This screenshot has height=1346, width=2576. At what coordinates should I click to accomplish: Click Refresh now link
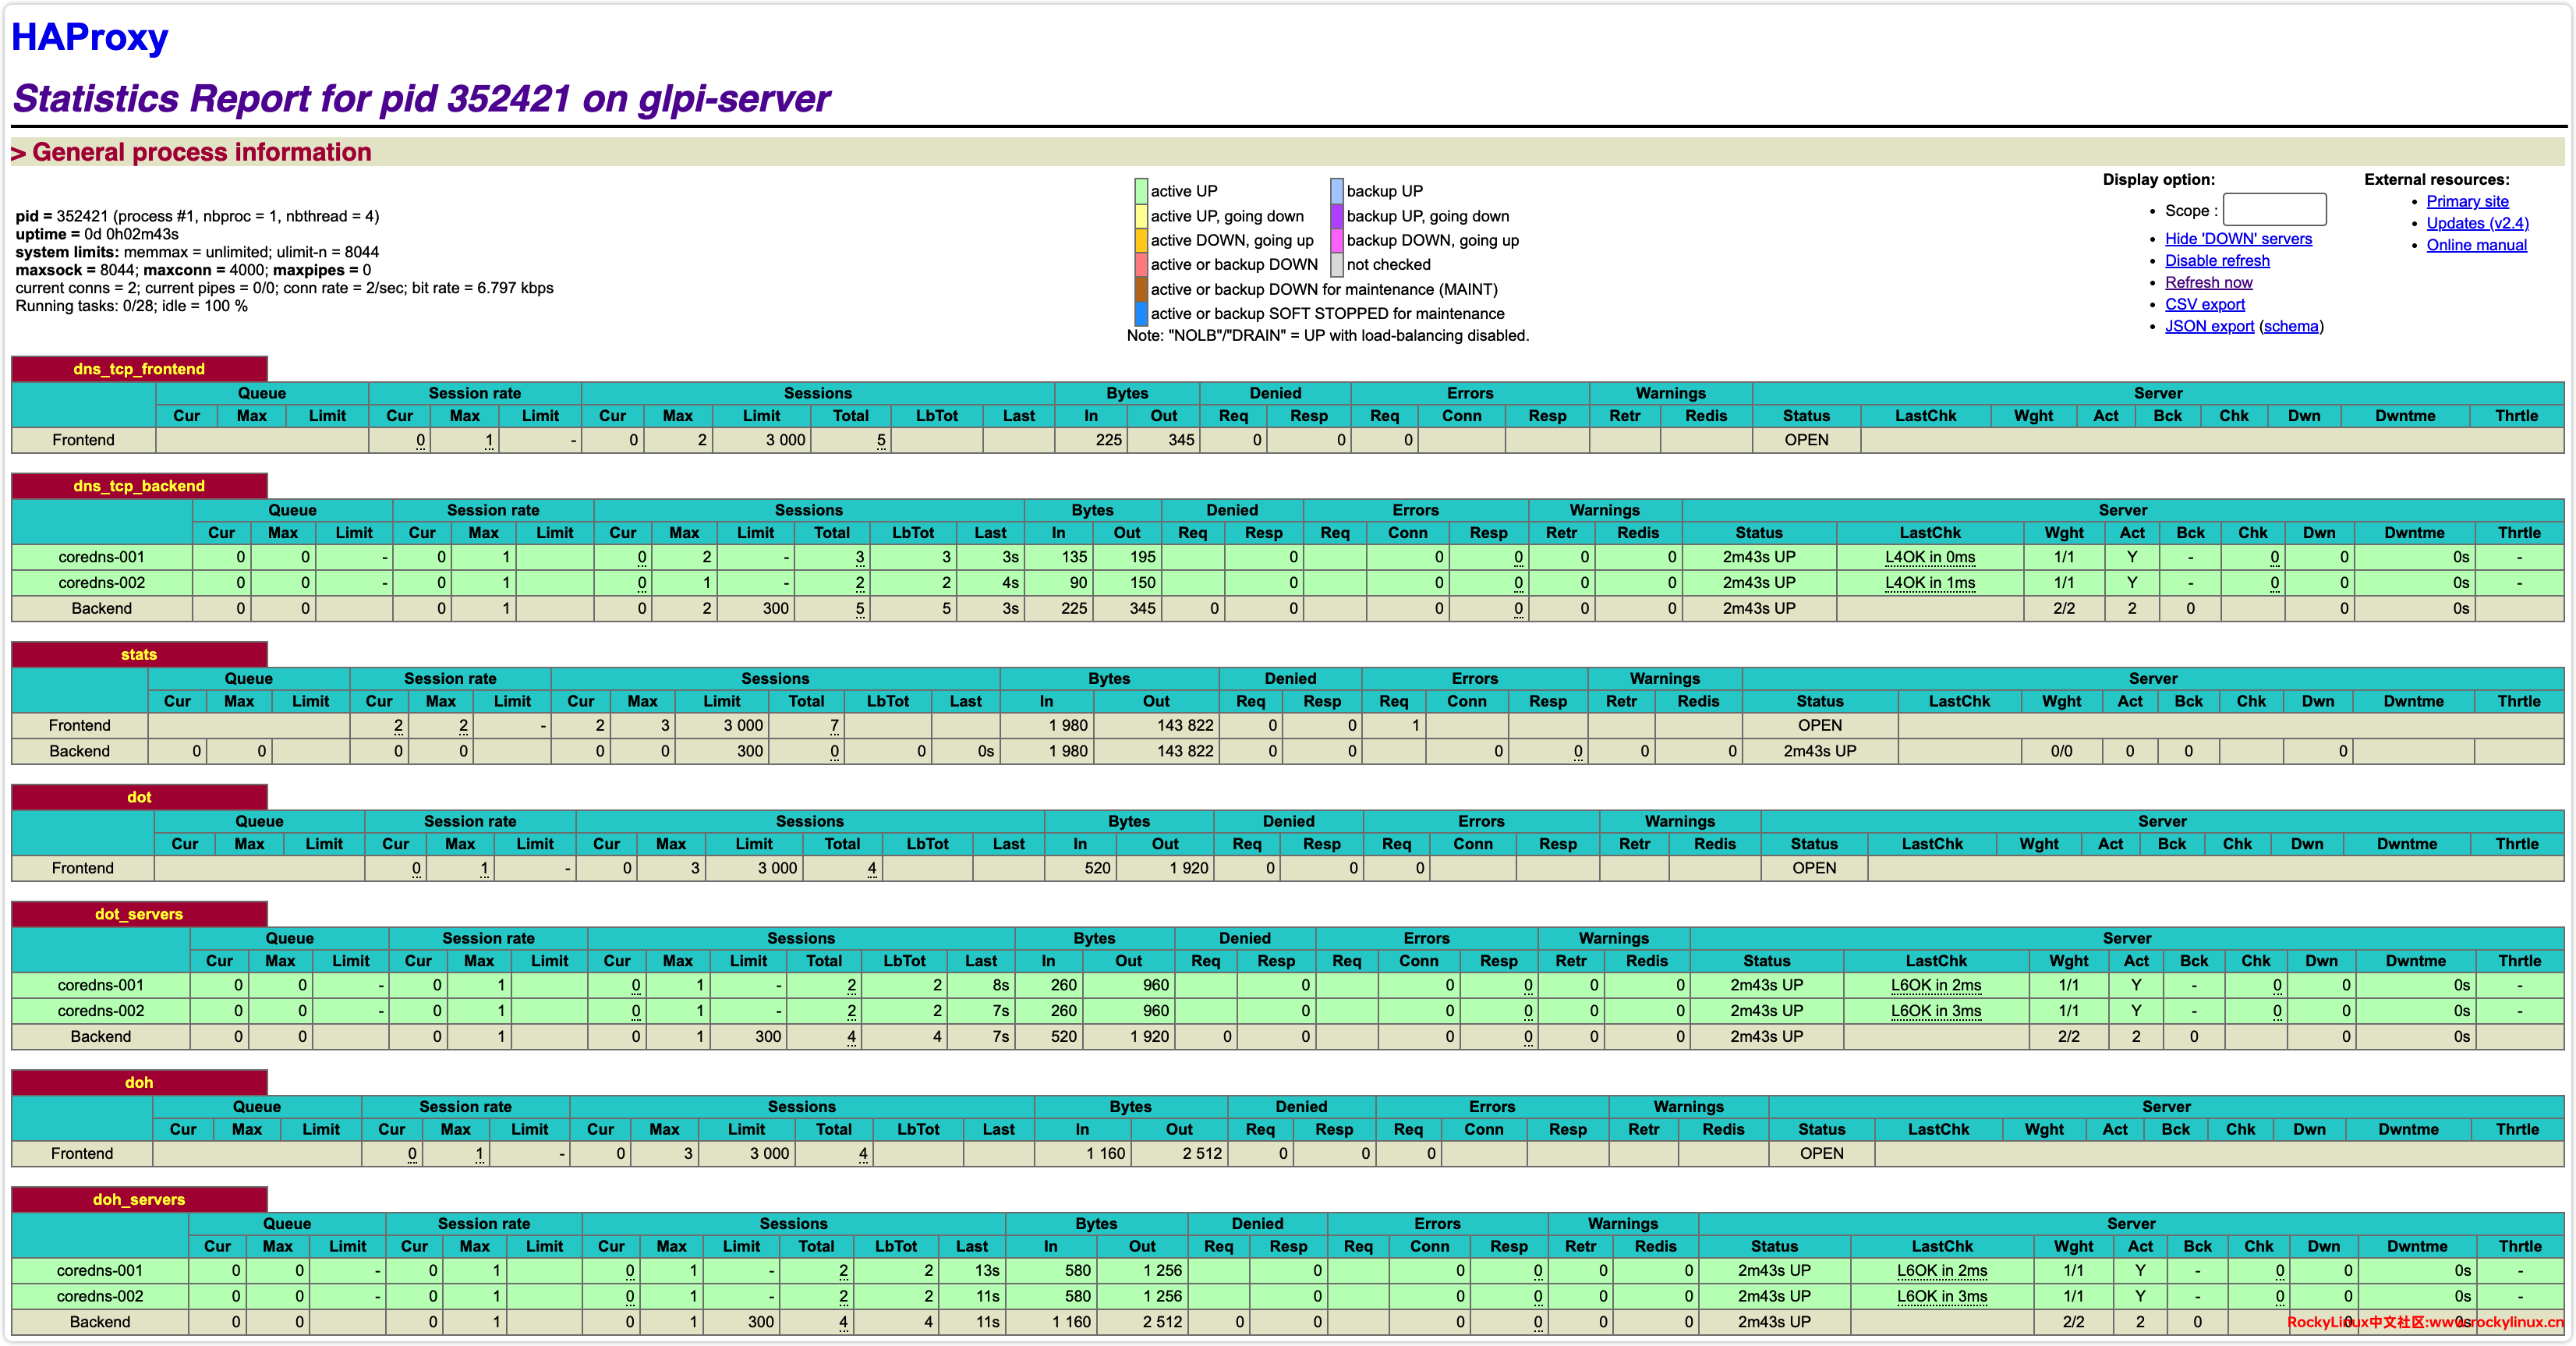click(x=2207, y=283)
